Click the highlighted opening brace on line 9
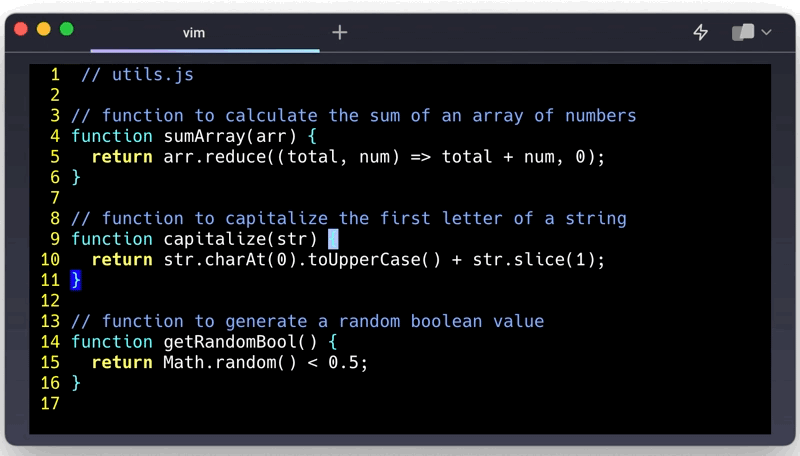 pyautogui.click(x=333, y=239)
